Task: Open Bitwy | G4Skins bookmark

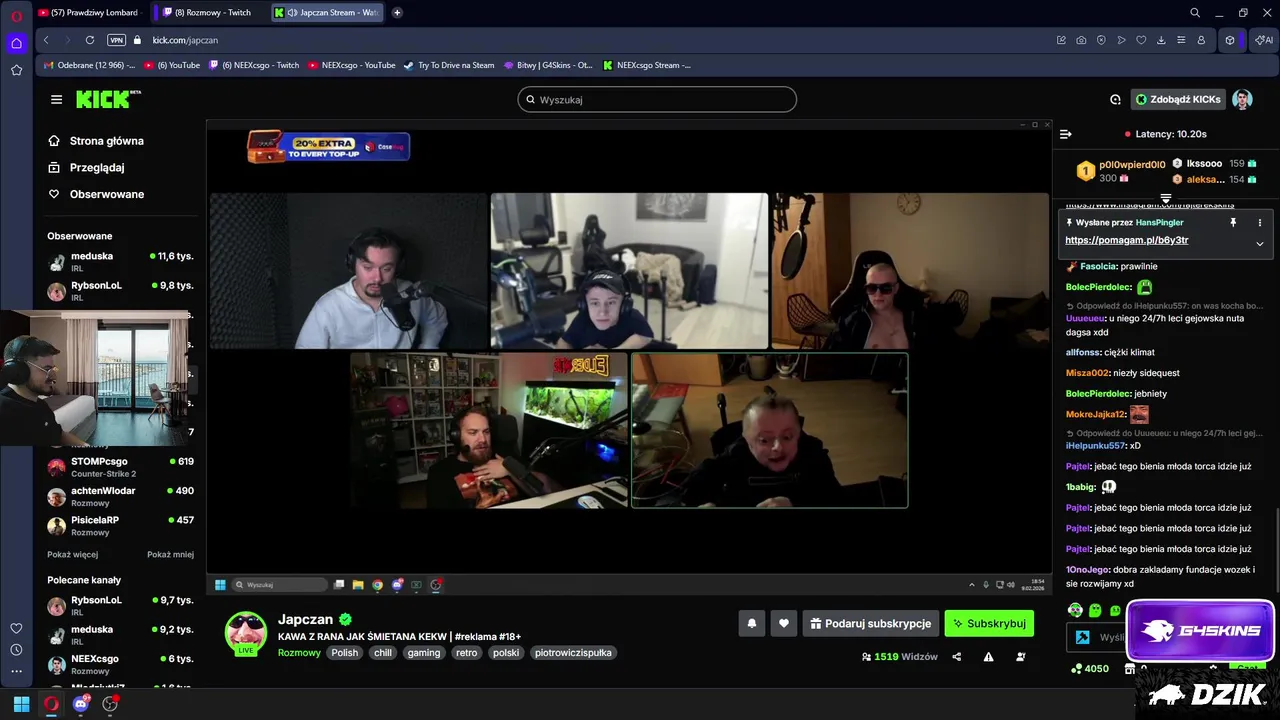Action: click(548, 65)
